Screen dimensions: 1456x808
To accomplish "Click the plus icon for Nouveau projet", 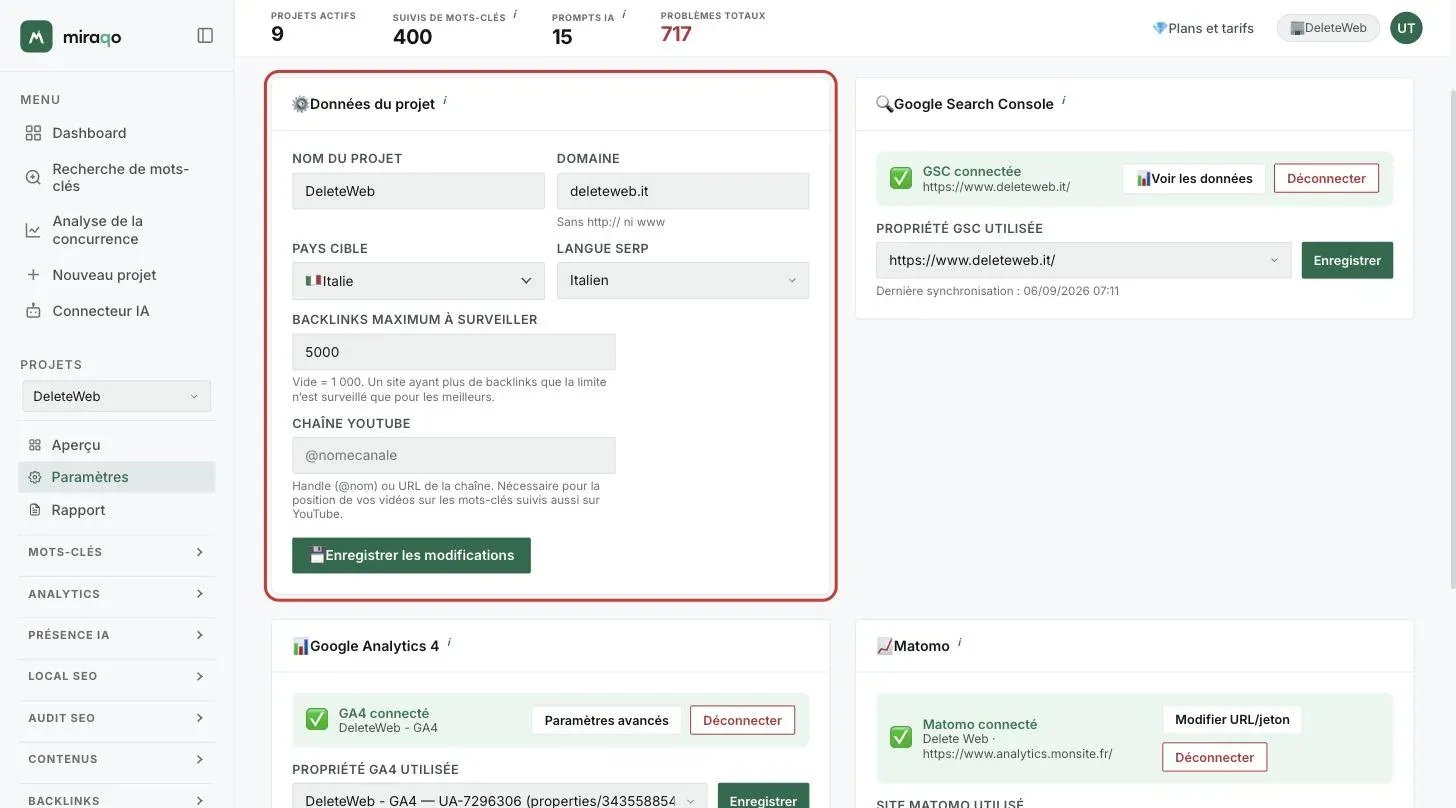I will pos(33,275).
